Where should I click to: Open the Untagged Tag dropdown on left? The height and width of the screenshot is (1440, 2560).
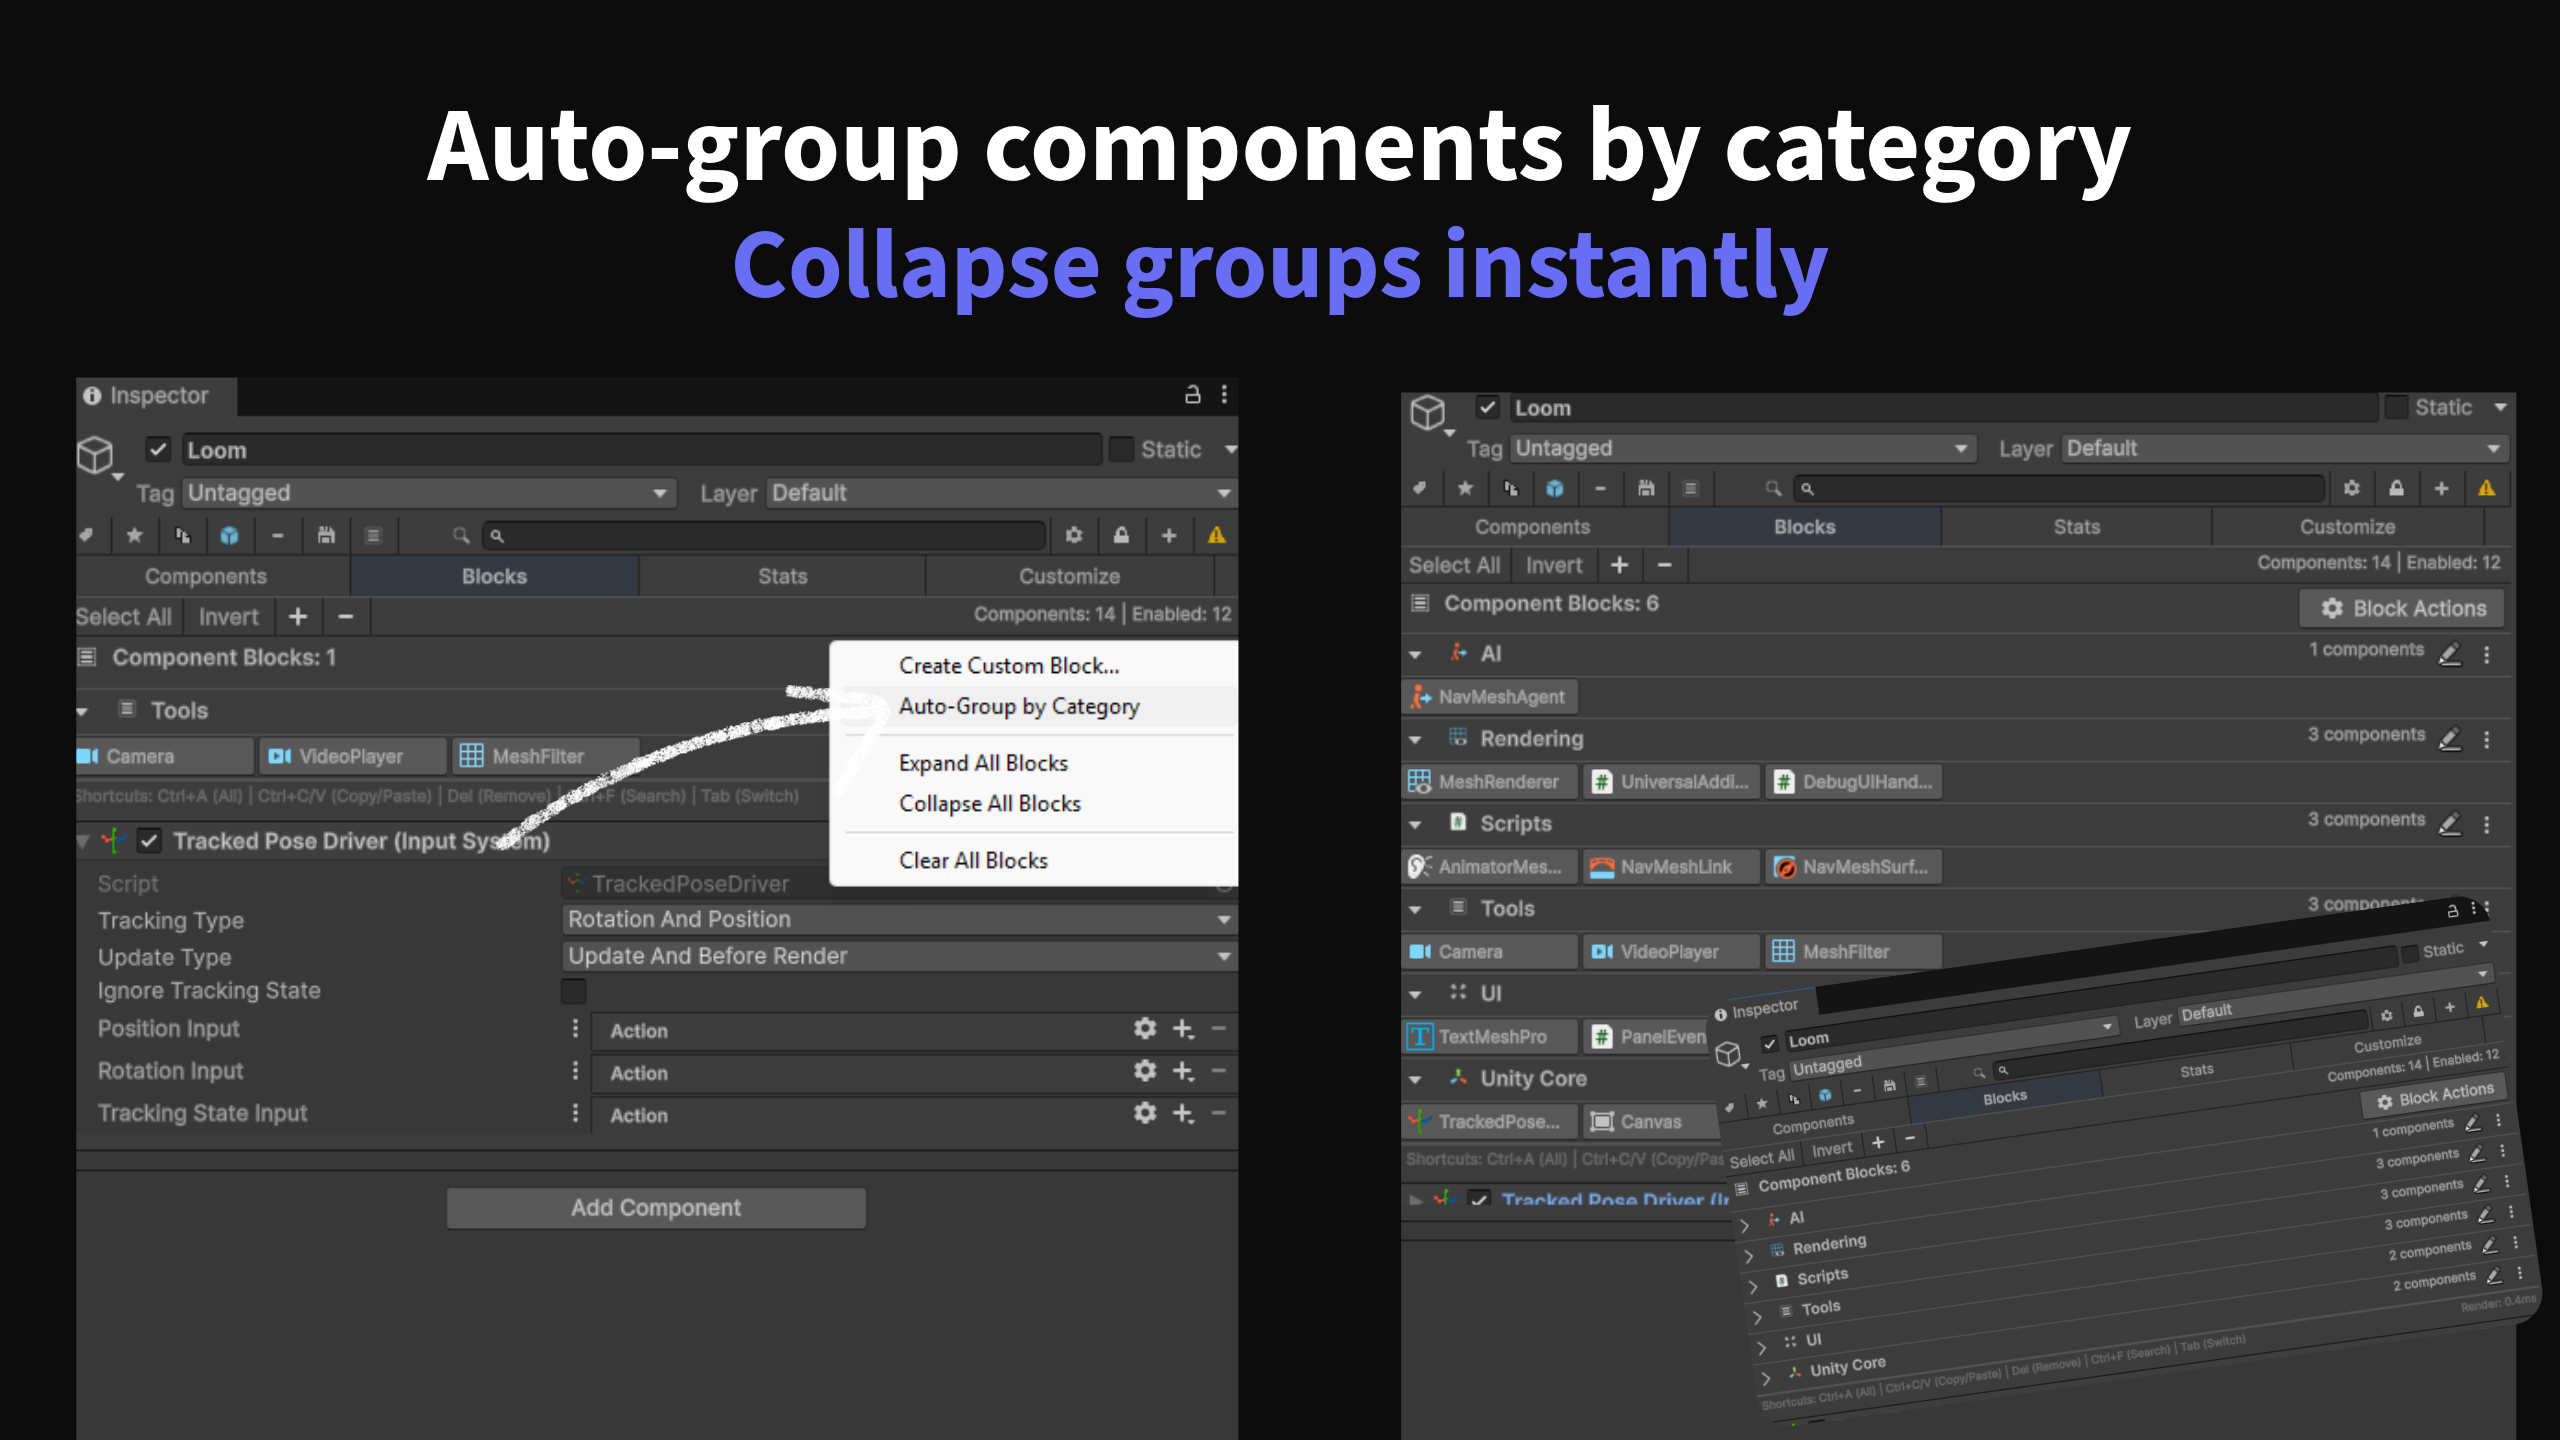click(x=428, y=493)
